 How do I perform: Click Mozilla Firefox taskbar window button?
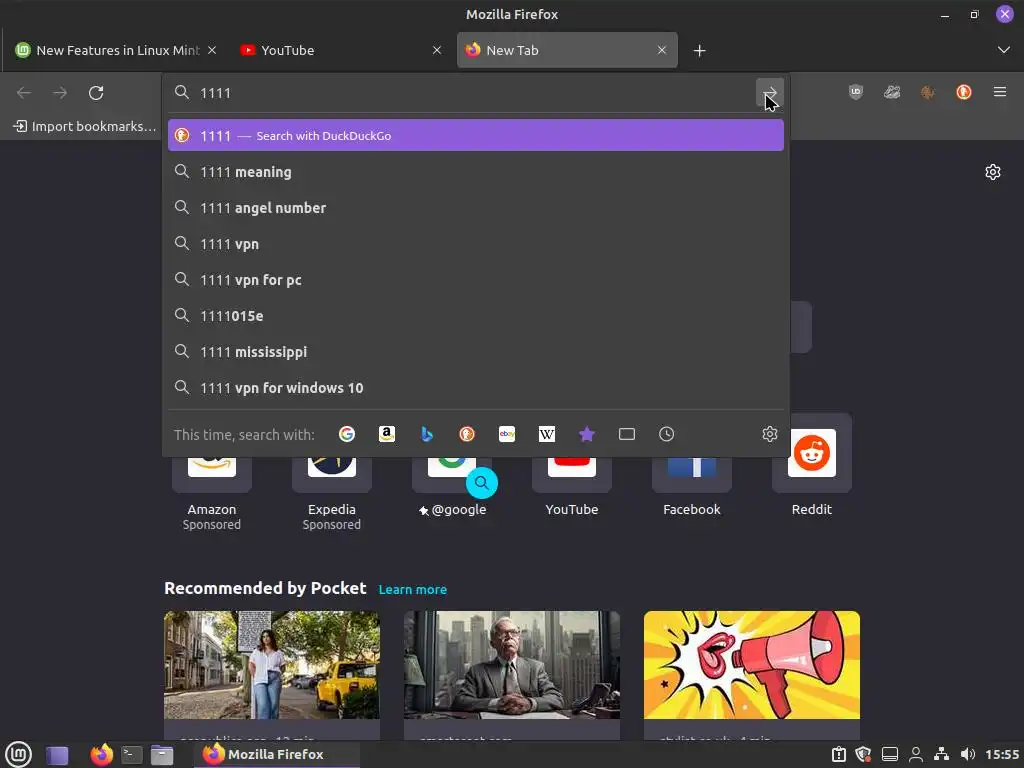point(276,754)
